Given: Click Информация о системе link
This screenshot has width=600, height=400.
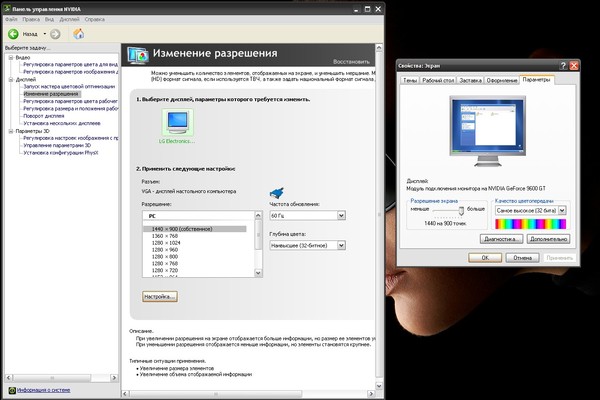Looking at the screenshot, I should pyautogui.click(x=44, y=390).
